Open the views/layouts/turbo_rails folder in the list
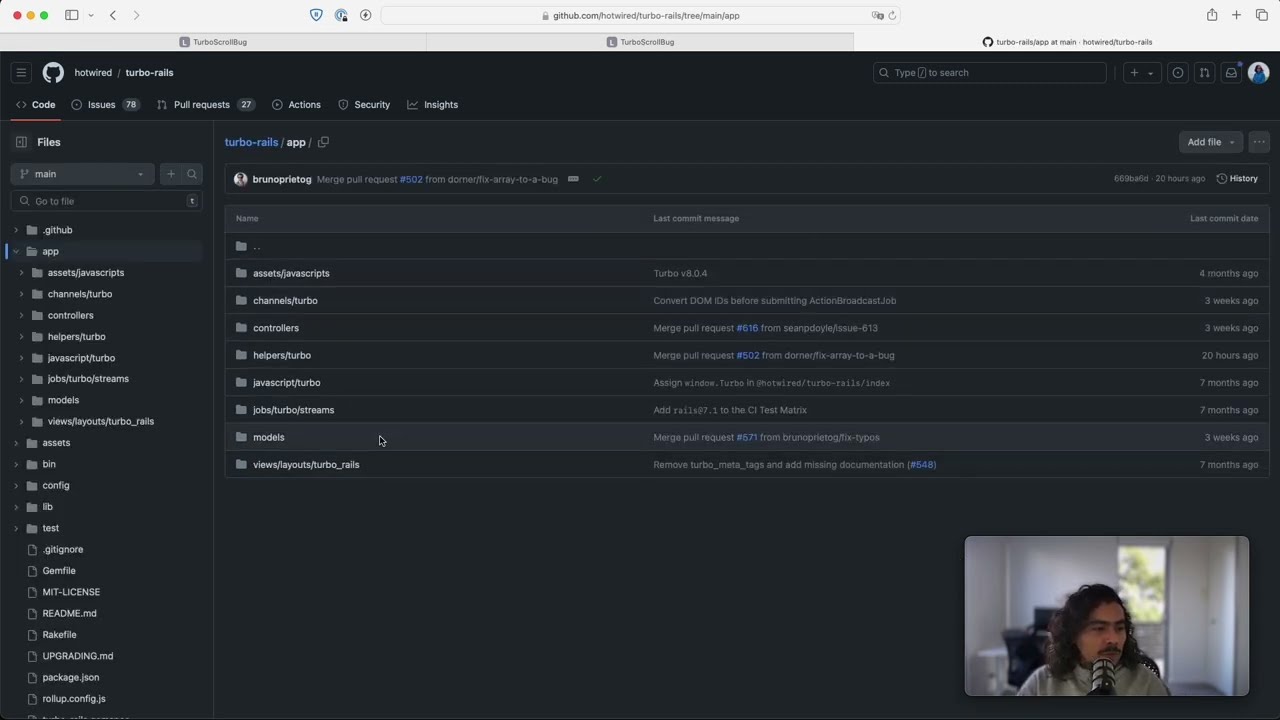 click(306, 465)
